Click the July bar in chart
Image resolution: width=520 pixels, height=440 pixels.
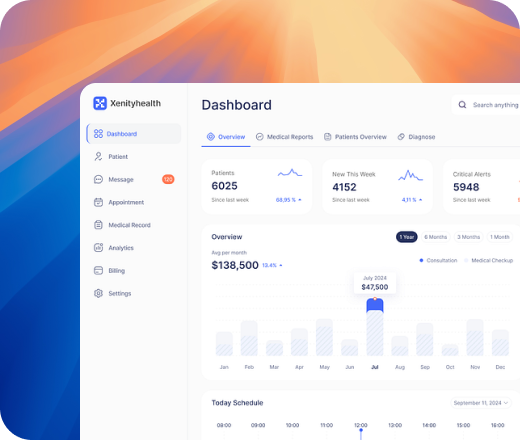point(375,327)
